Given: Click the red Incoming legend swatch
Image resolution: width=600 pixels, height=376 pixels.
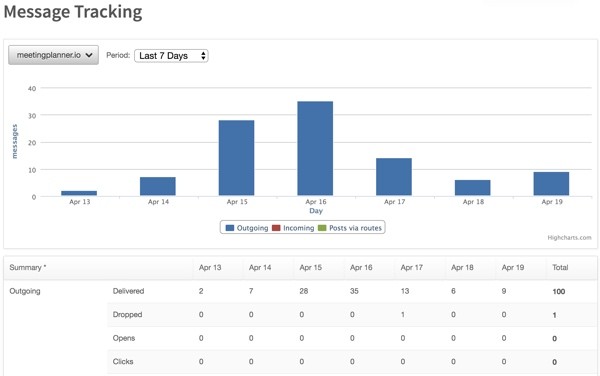Looking at the screenshot, I should [276, 228].
